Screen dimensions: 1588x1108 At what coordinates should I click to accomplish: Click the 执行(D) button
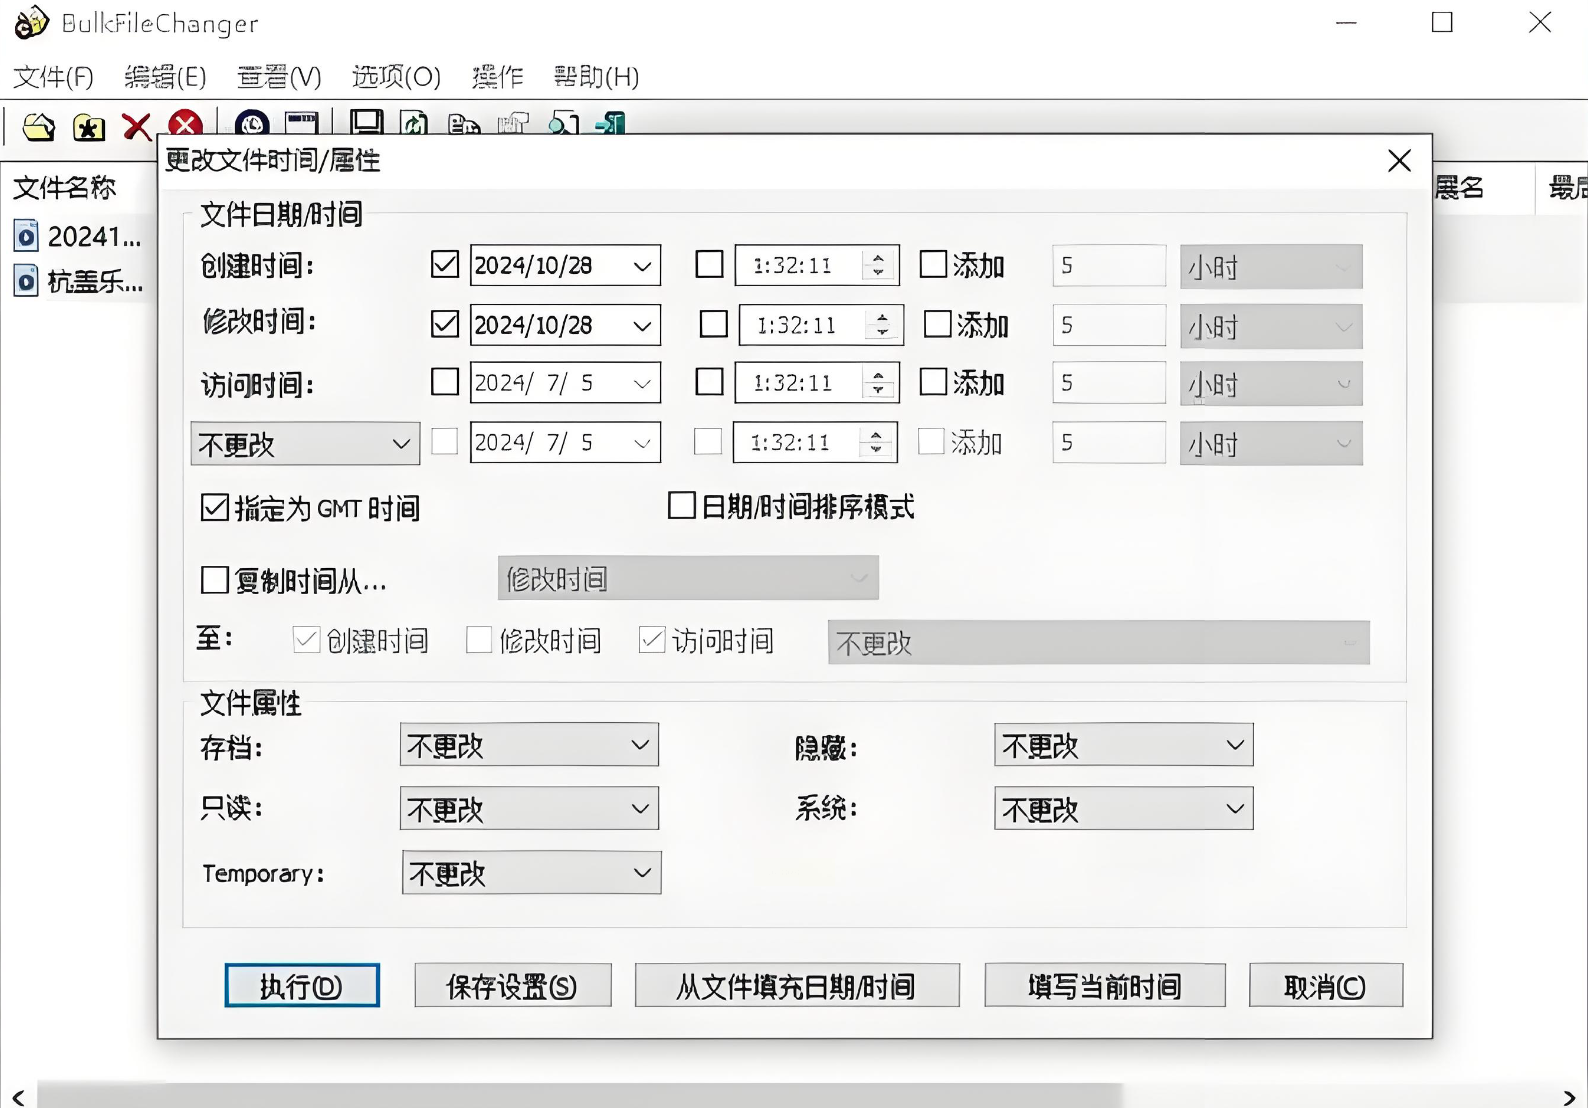point(302,986)
